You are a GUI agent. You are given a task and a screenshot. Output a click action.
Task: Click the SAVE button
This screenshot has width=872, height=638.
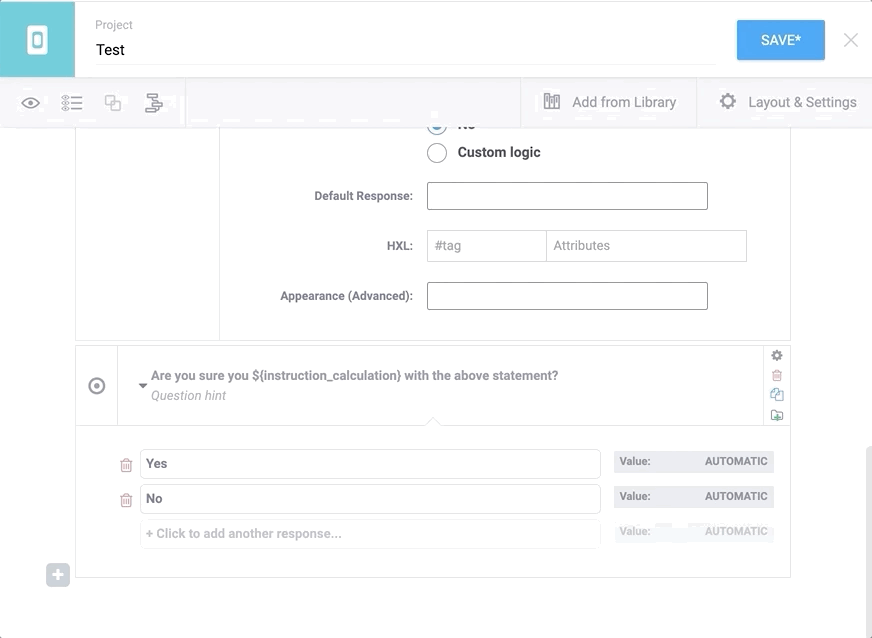(780, 40)
